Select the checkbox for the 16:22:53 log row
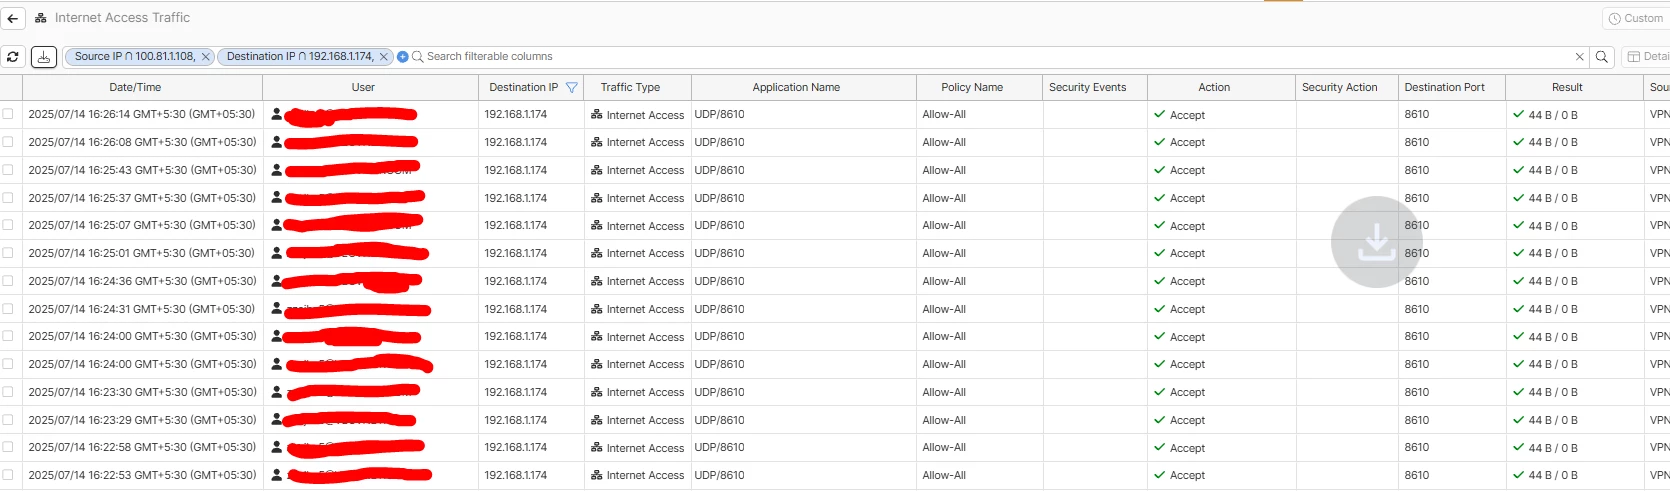Viewport: 1670px width, 491px height. (8, 475)
